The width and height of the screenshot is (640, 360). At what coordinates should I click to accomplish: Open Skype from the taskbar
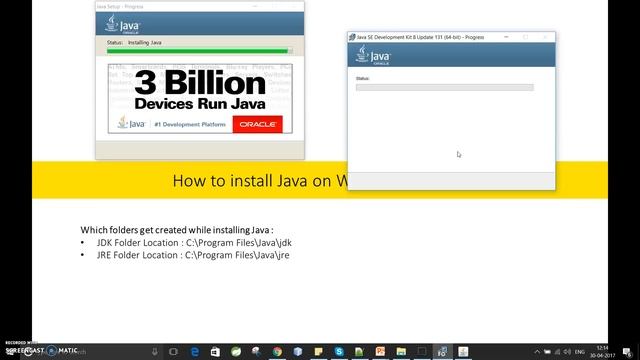tap(339, 351)
